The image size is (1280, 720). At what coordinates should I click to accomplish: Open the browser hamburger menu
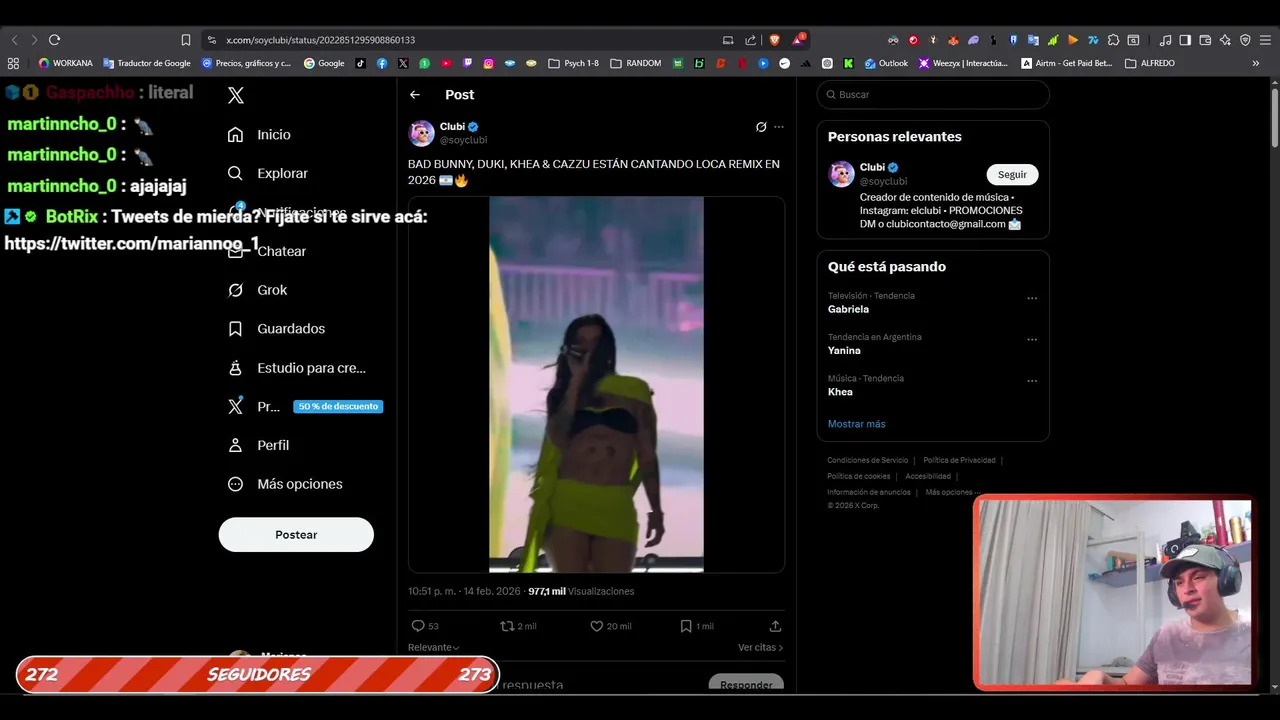tap(1264, 40)
